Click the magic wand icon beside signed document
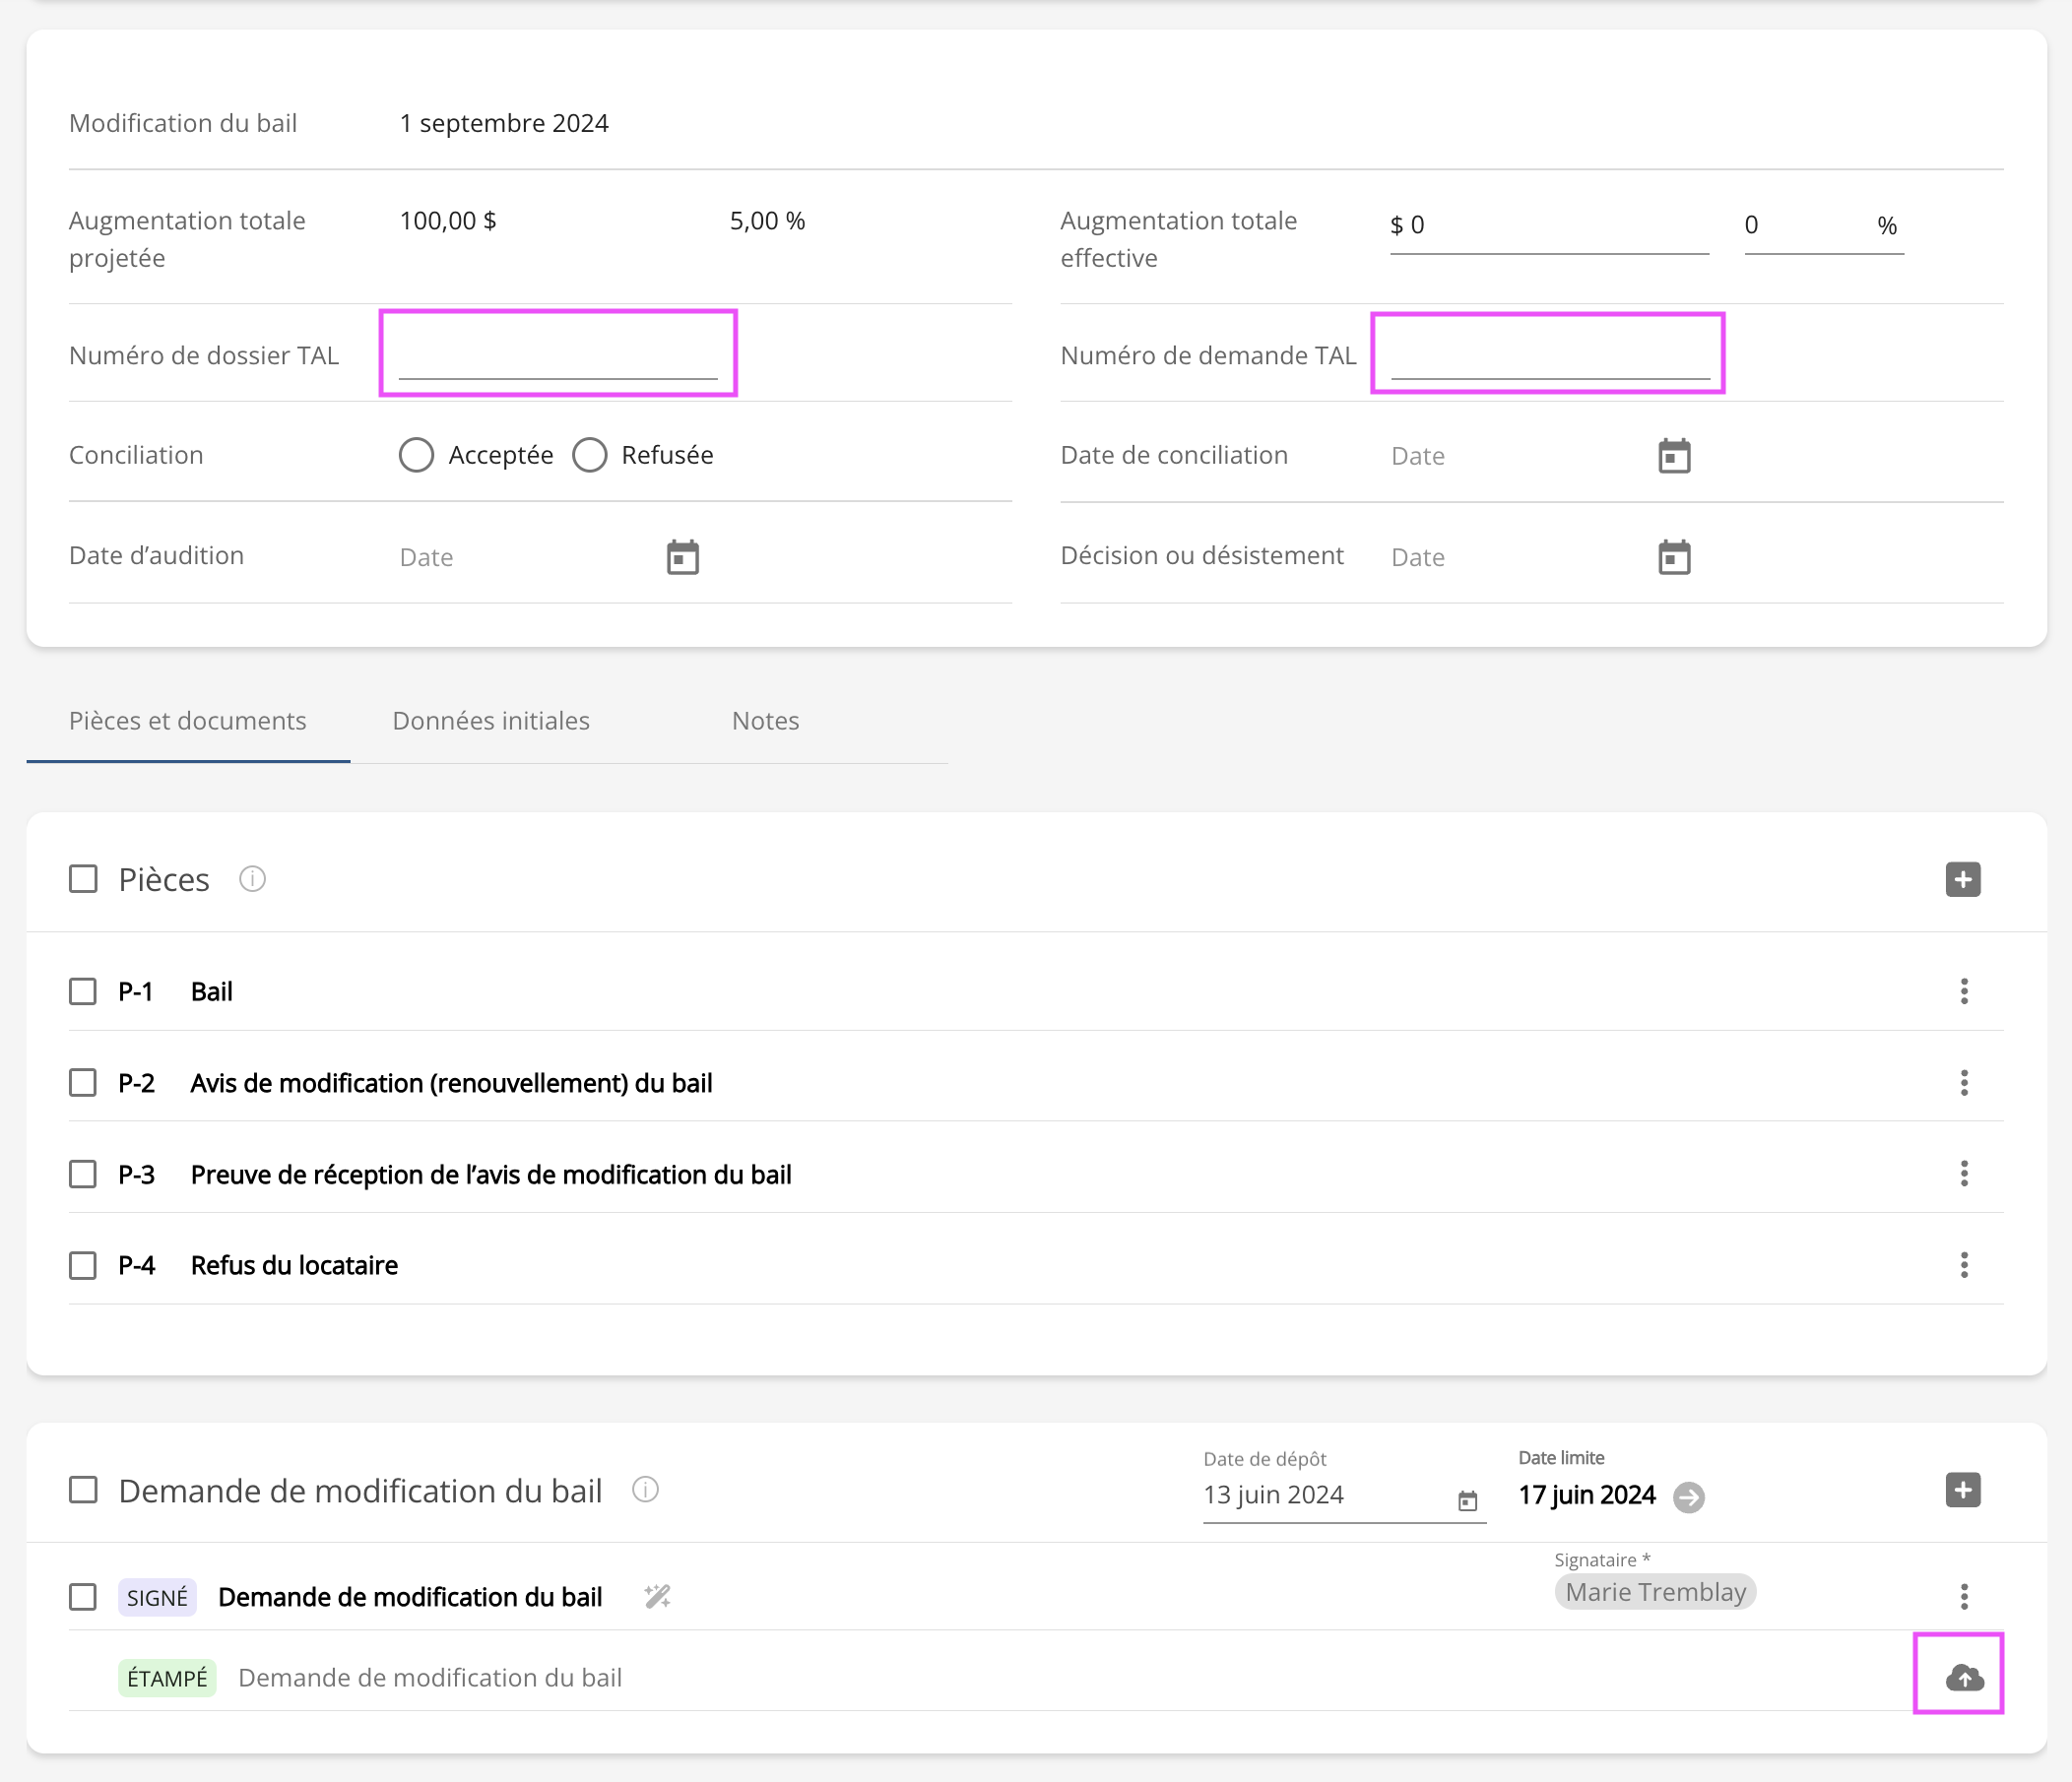The height and width of the screenshot is (1782, 2072). [x=657, y=1596]
